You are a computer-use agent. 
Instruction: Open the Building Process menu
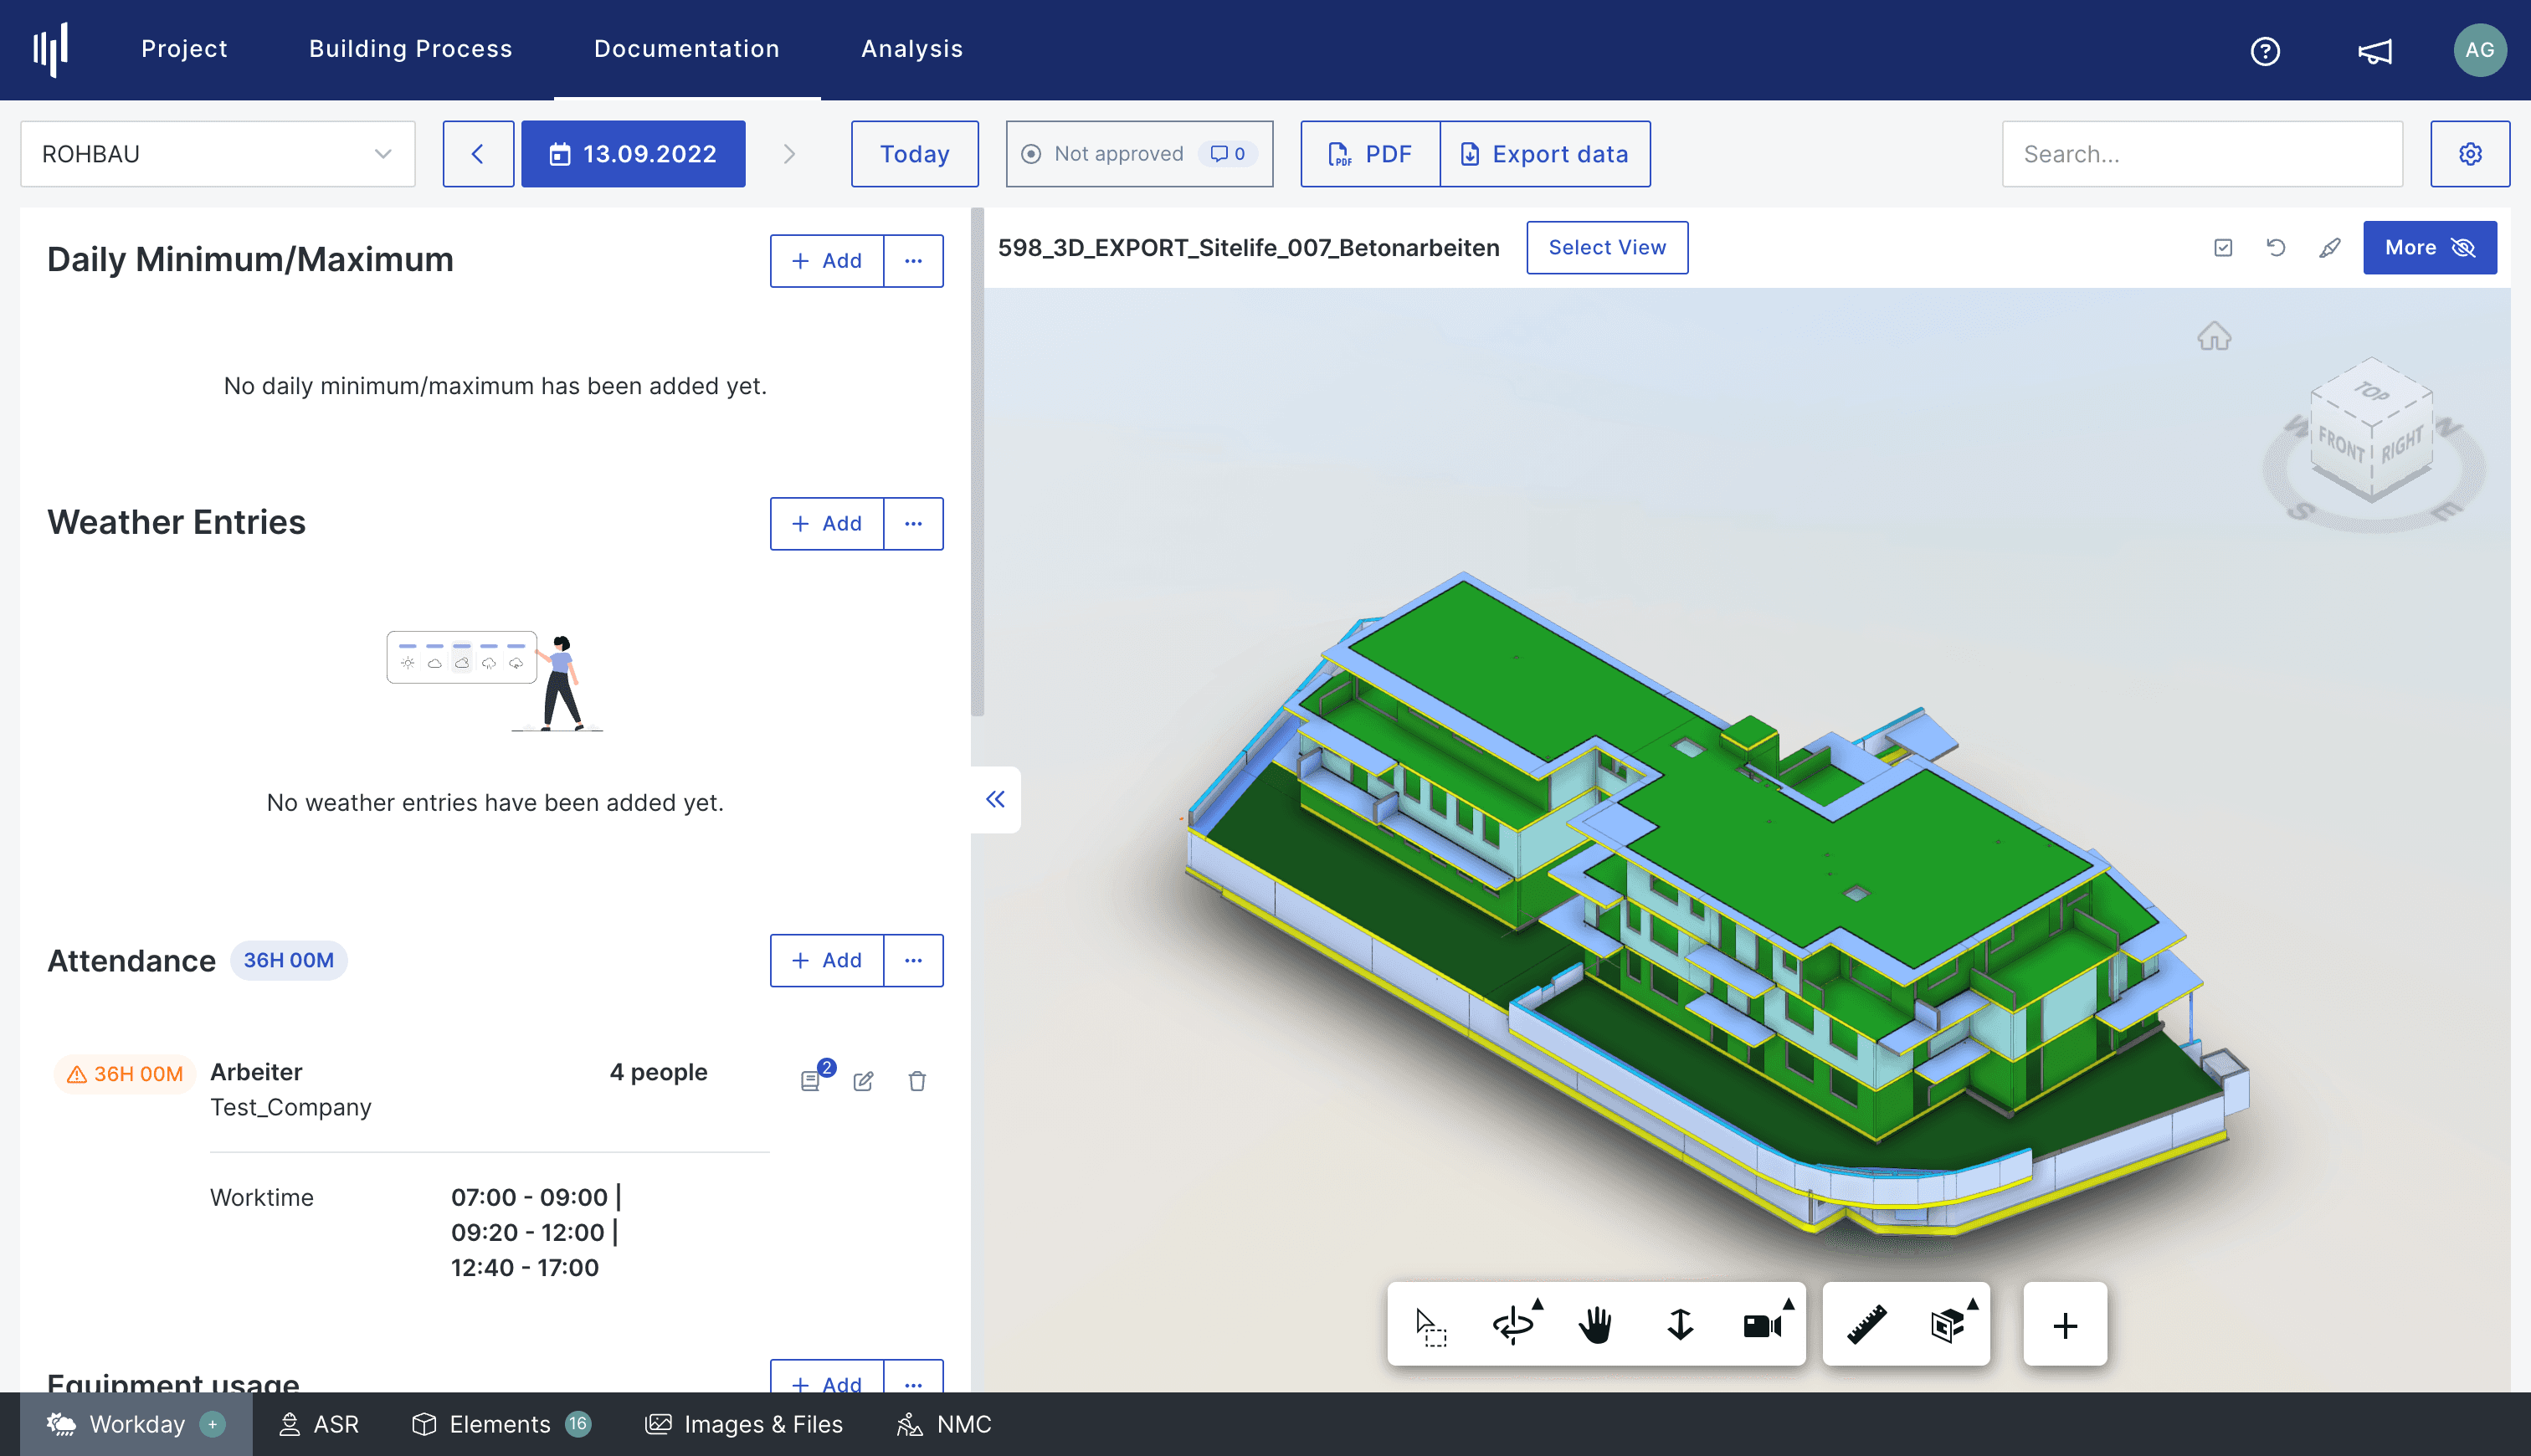(x=410, y=49)
